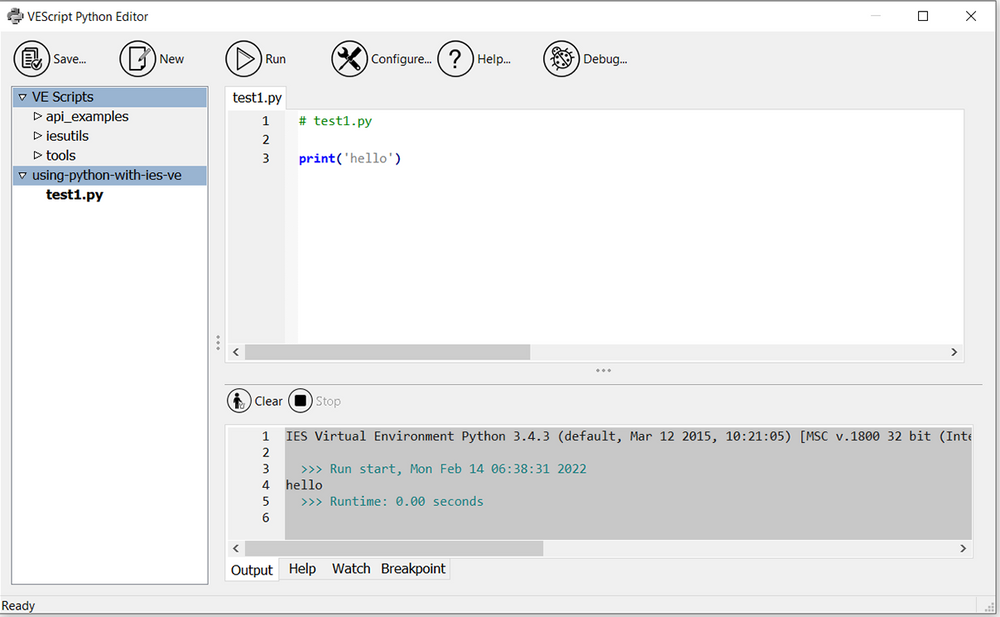Viewport: 1000px width, 617px height.
Task: Clear the output console
Action: tap(238, 400)
